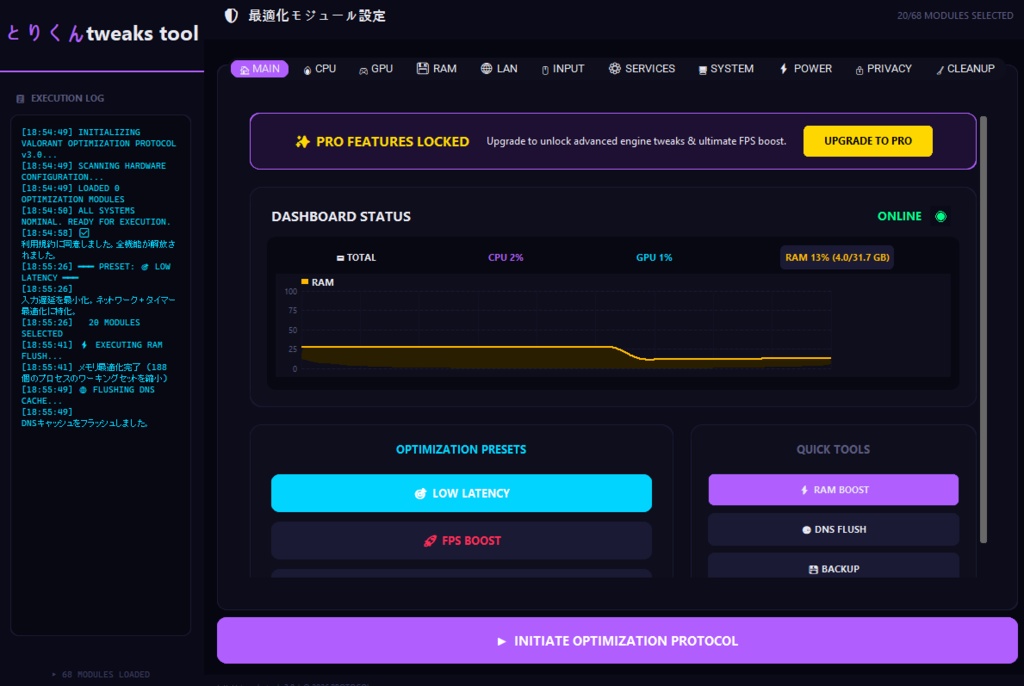
Task: Open the LAN tab
Action: [499, 69]
